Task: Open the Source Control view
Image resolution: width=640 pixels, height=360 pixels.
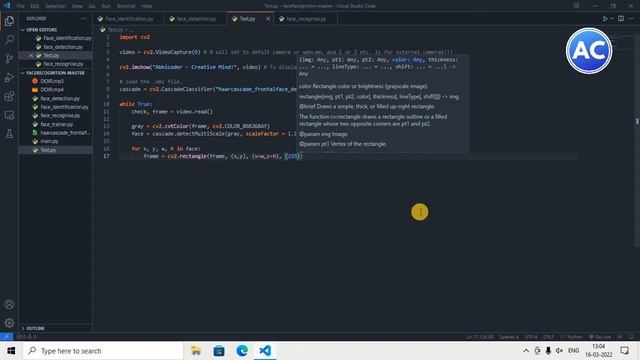Action: [x=9, y=58]
